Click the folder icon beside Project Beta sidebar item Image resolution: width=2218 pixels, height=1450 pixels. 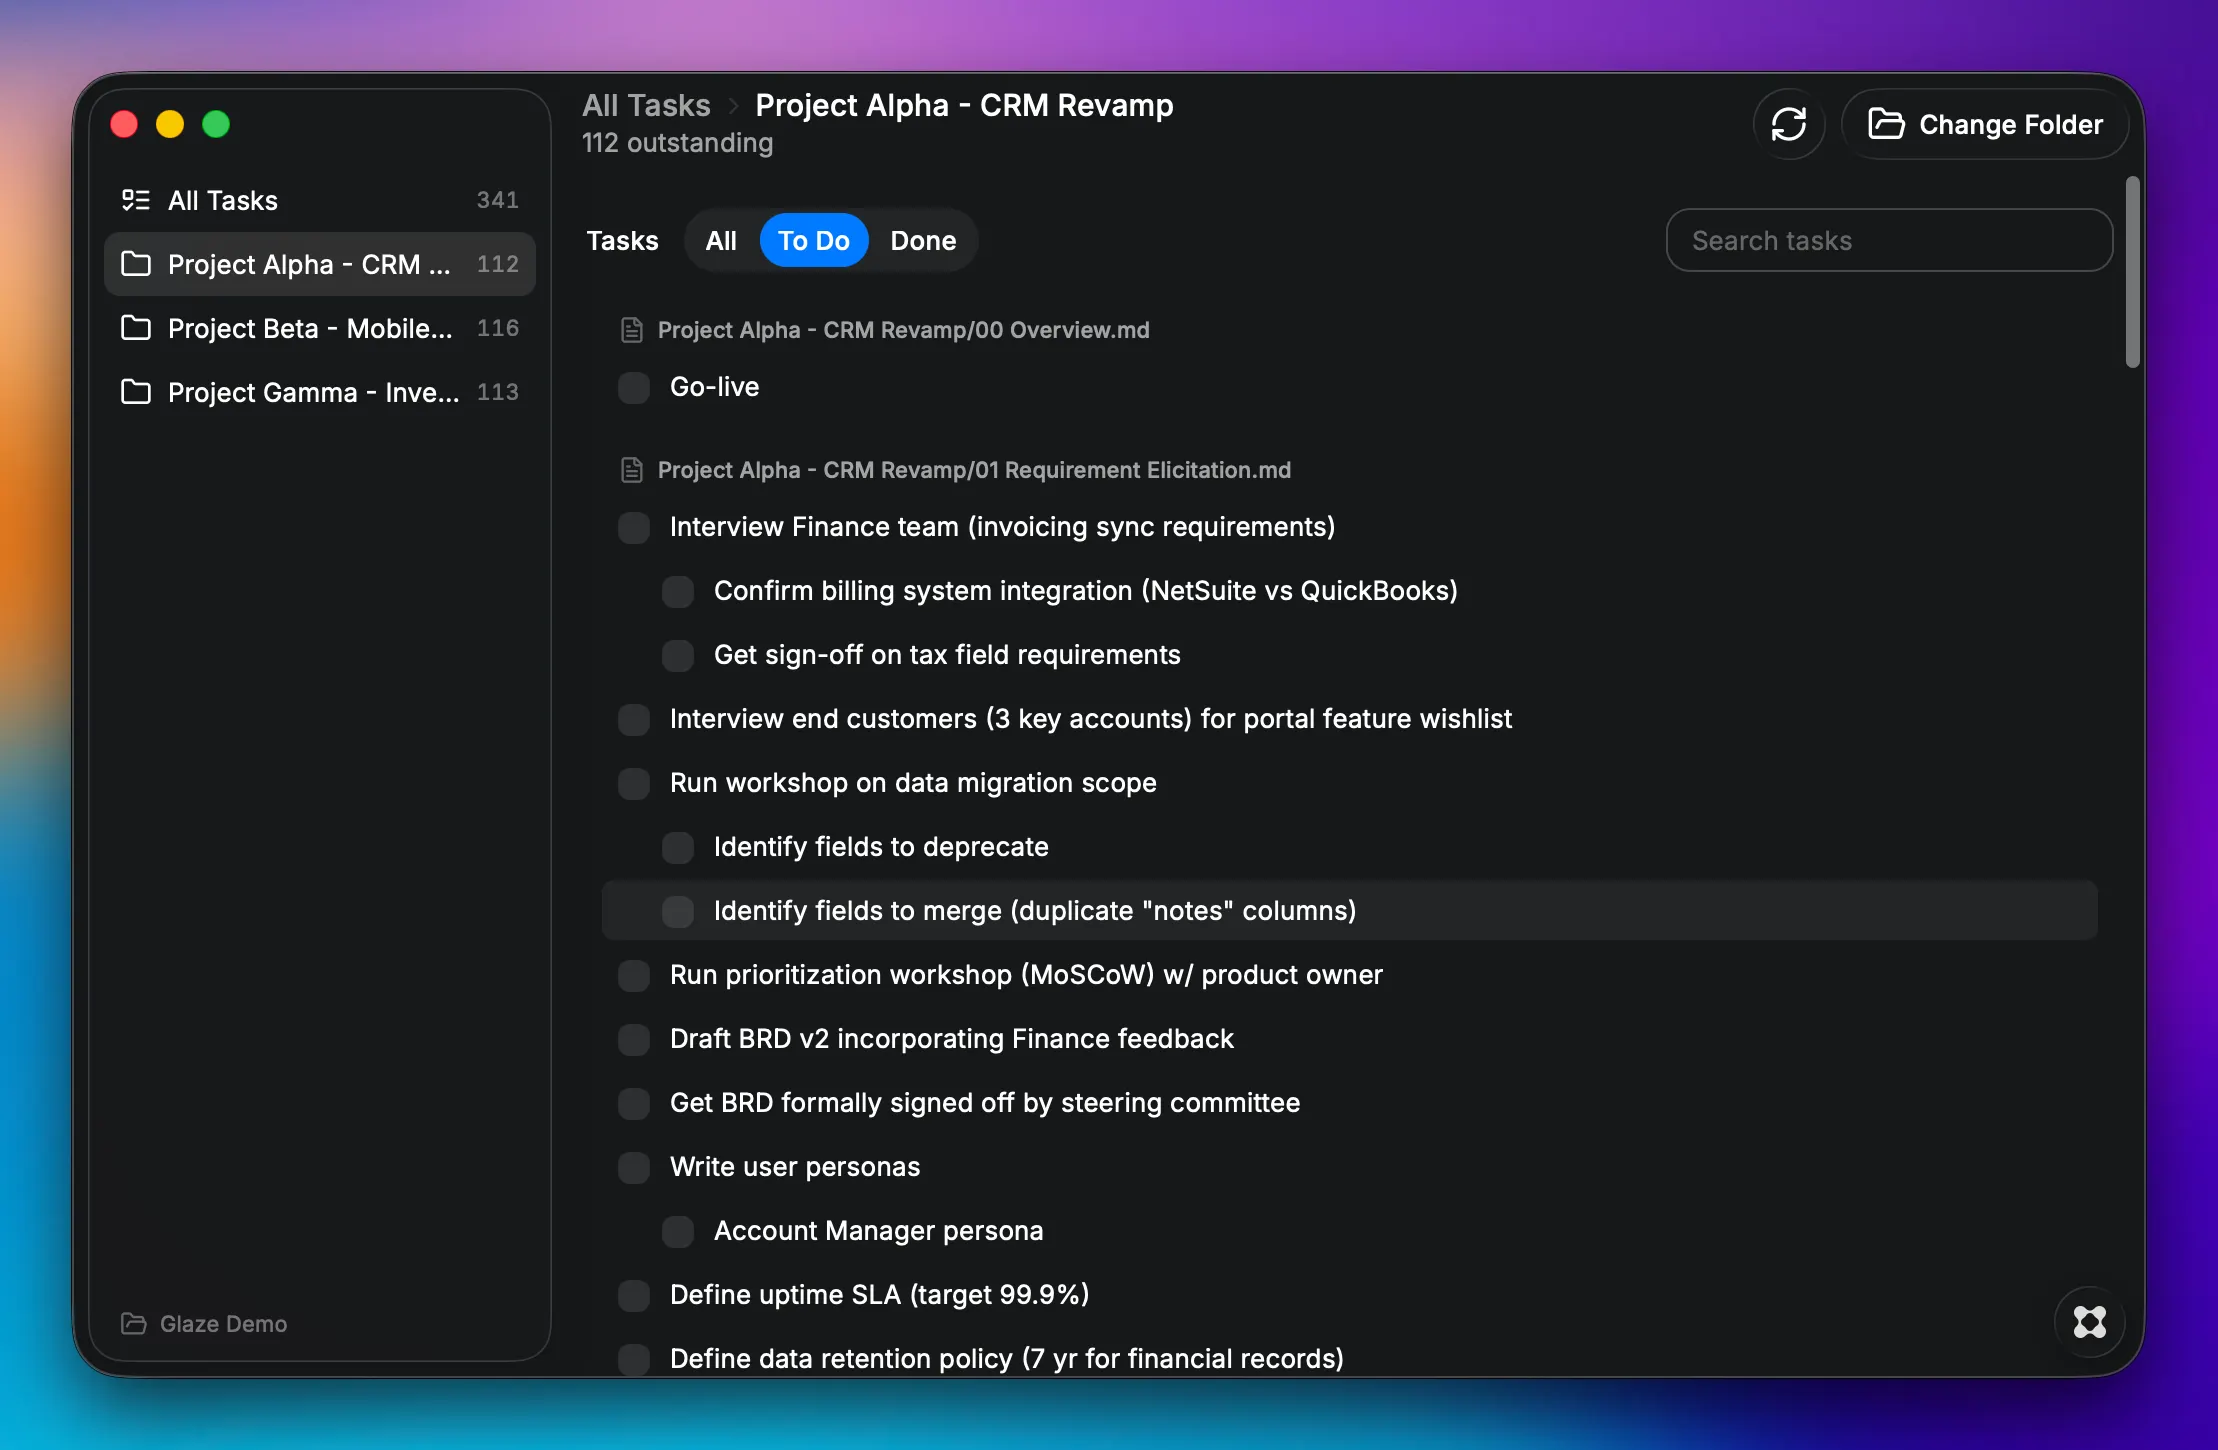coord(136,328)
